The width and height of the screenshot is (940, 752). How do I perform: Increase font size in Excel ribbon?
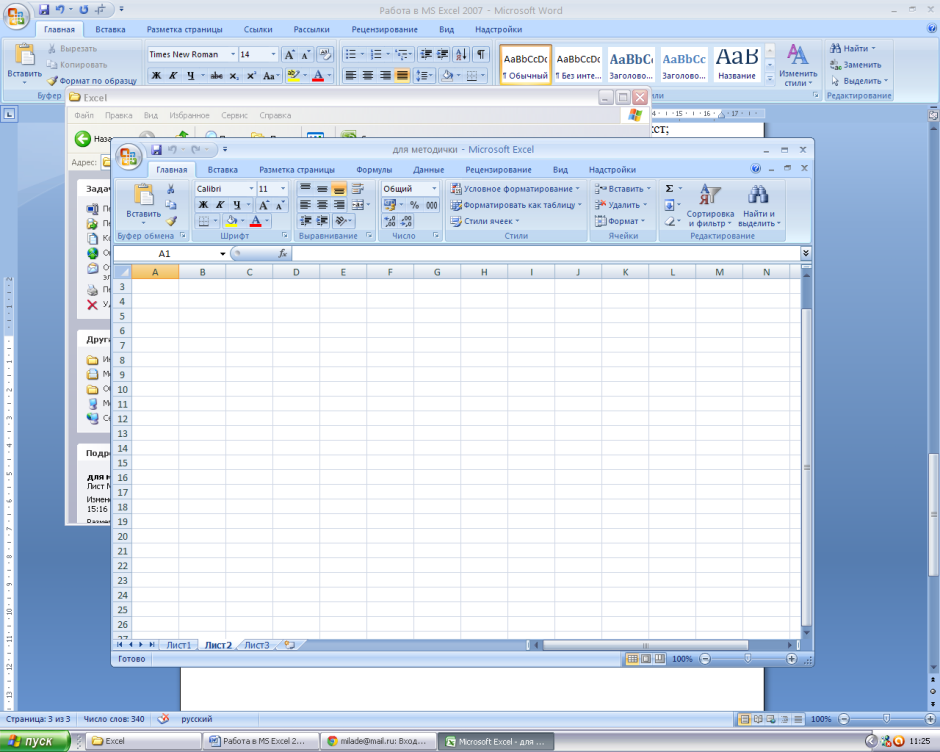coord(263,205)
